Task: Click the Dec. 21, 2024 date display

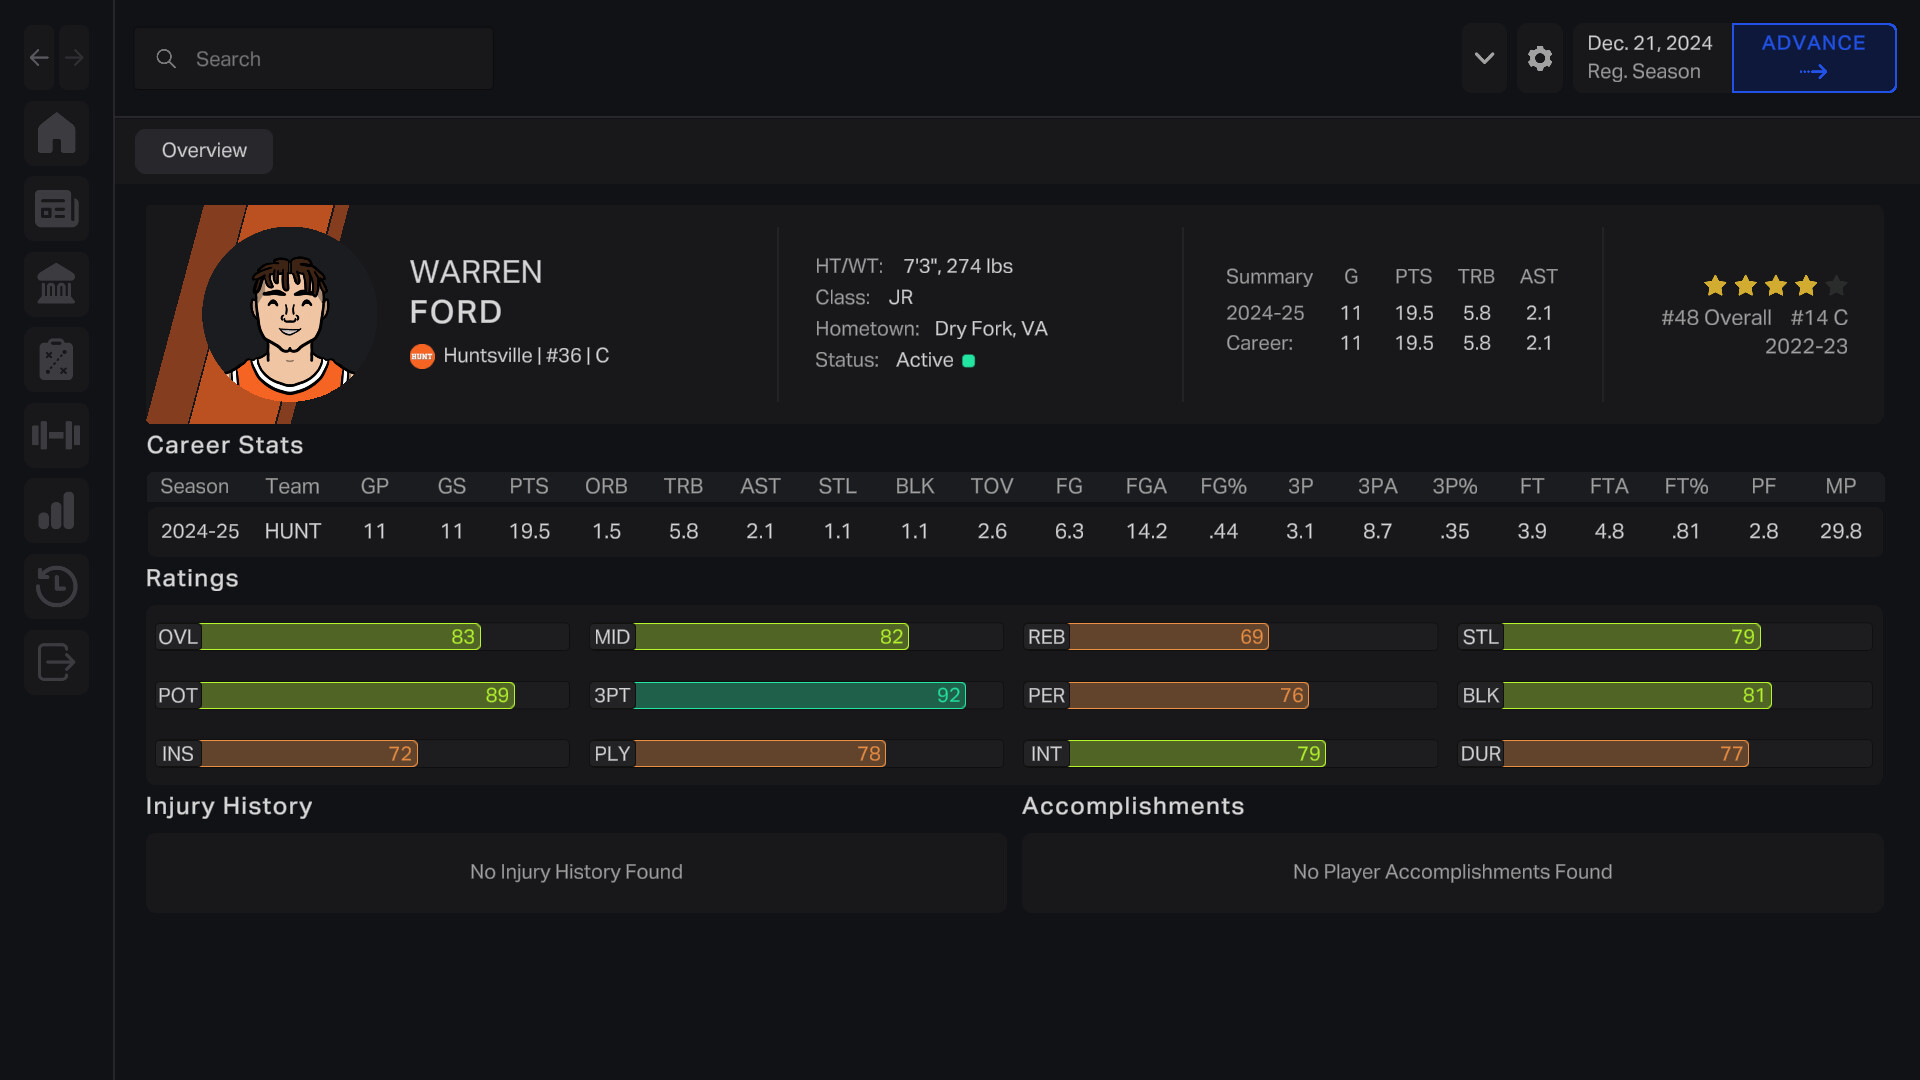Action: (1649, 57)
